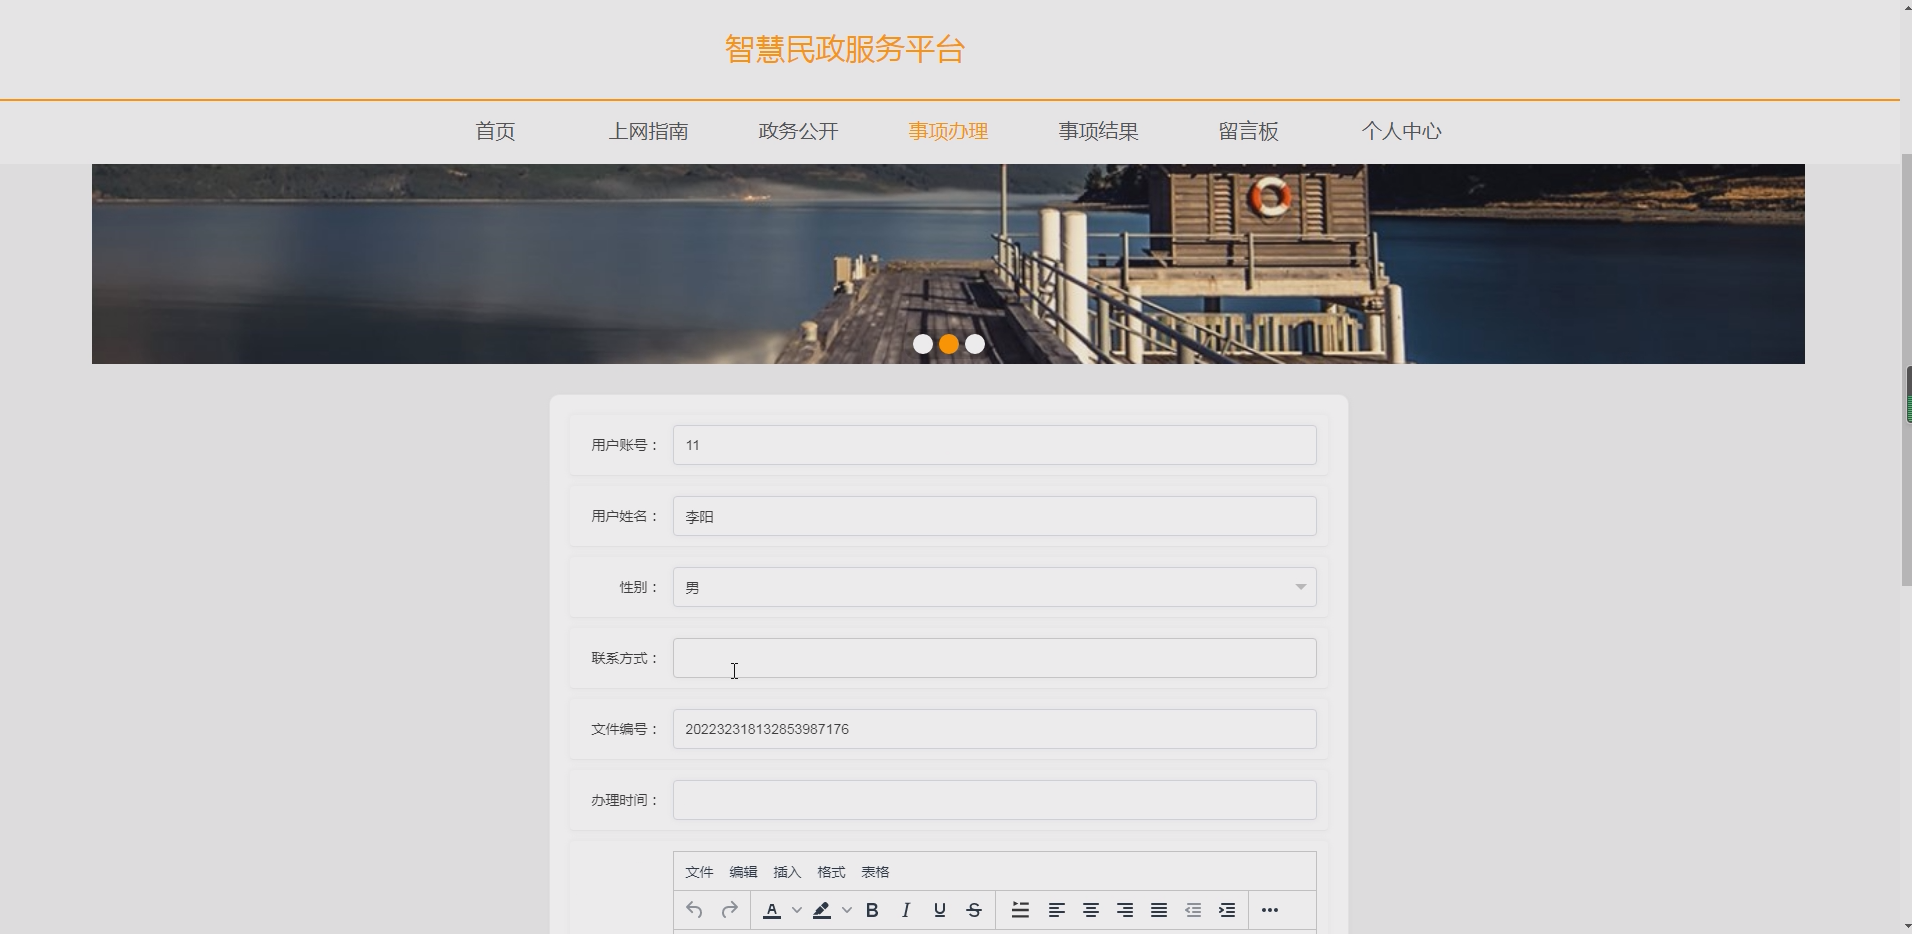The width and height of the screenshot is (1912, 934).
Task: Click the lake pier banner image
Action: tap(948, 264)
